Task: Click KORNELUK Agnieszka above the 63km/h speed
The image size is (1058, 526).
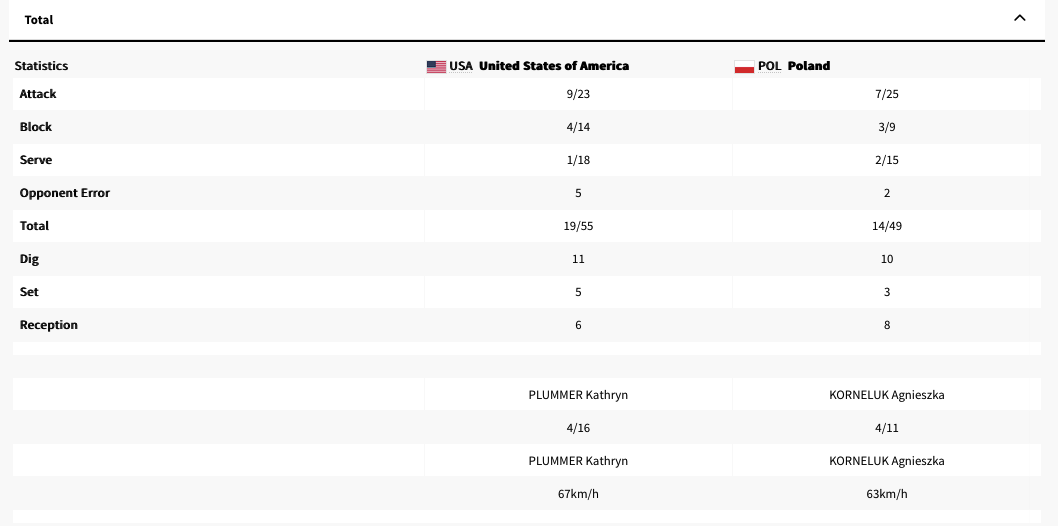Action: point(887,461)
